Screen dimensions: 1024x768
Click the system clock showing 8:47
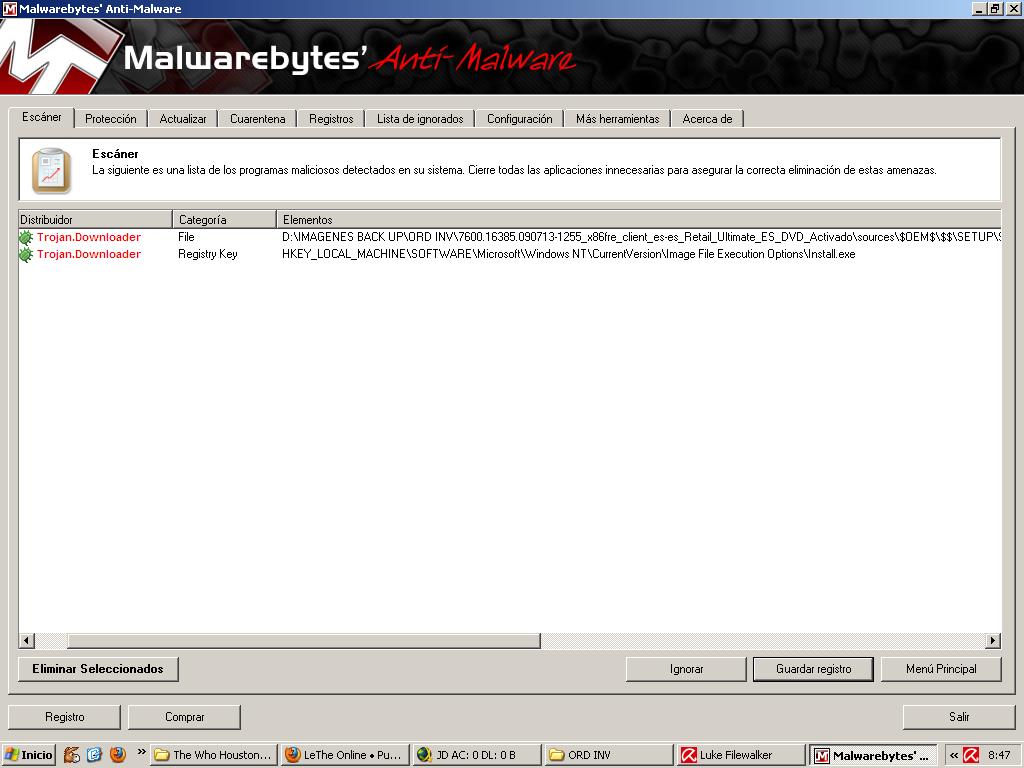pyautogui.click(x=999, y=755)
